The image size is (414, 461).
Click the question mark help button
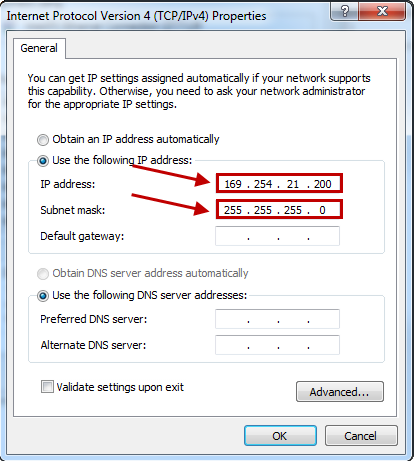coord(345,11)
